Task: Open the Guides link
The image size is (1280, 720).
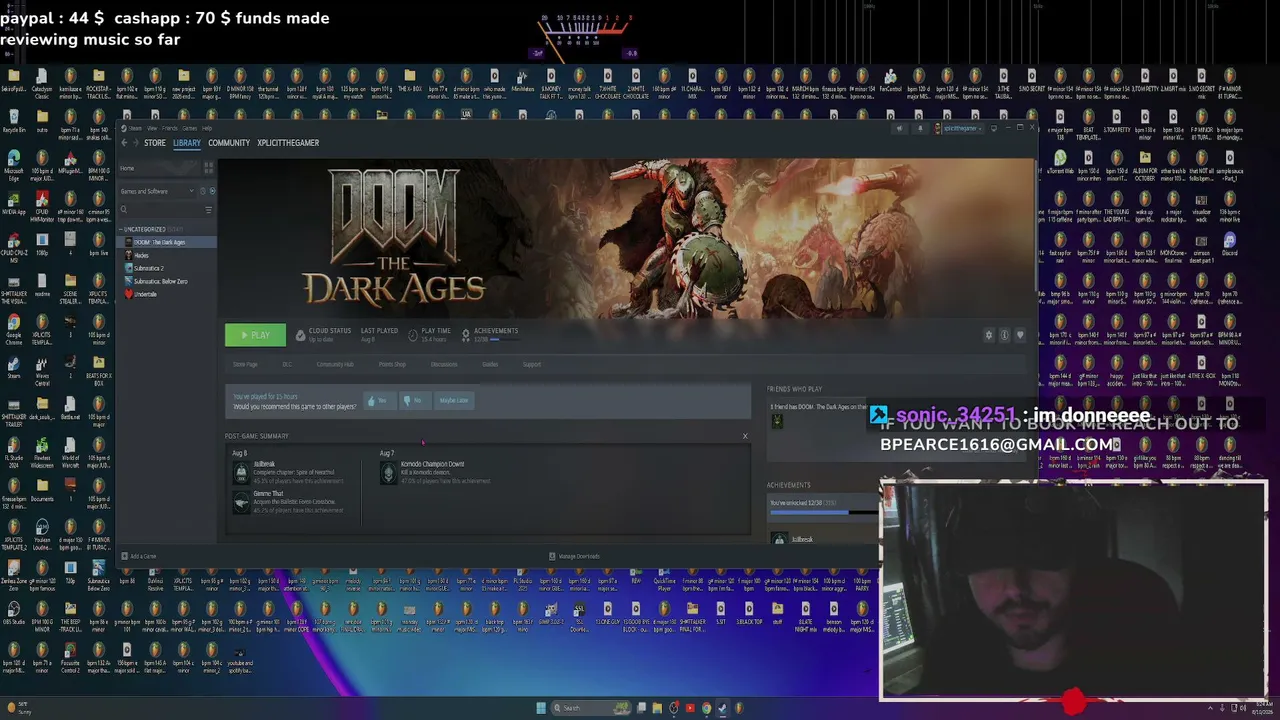Action: (490, 364)
